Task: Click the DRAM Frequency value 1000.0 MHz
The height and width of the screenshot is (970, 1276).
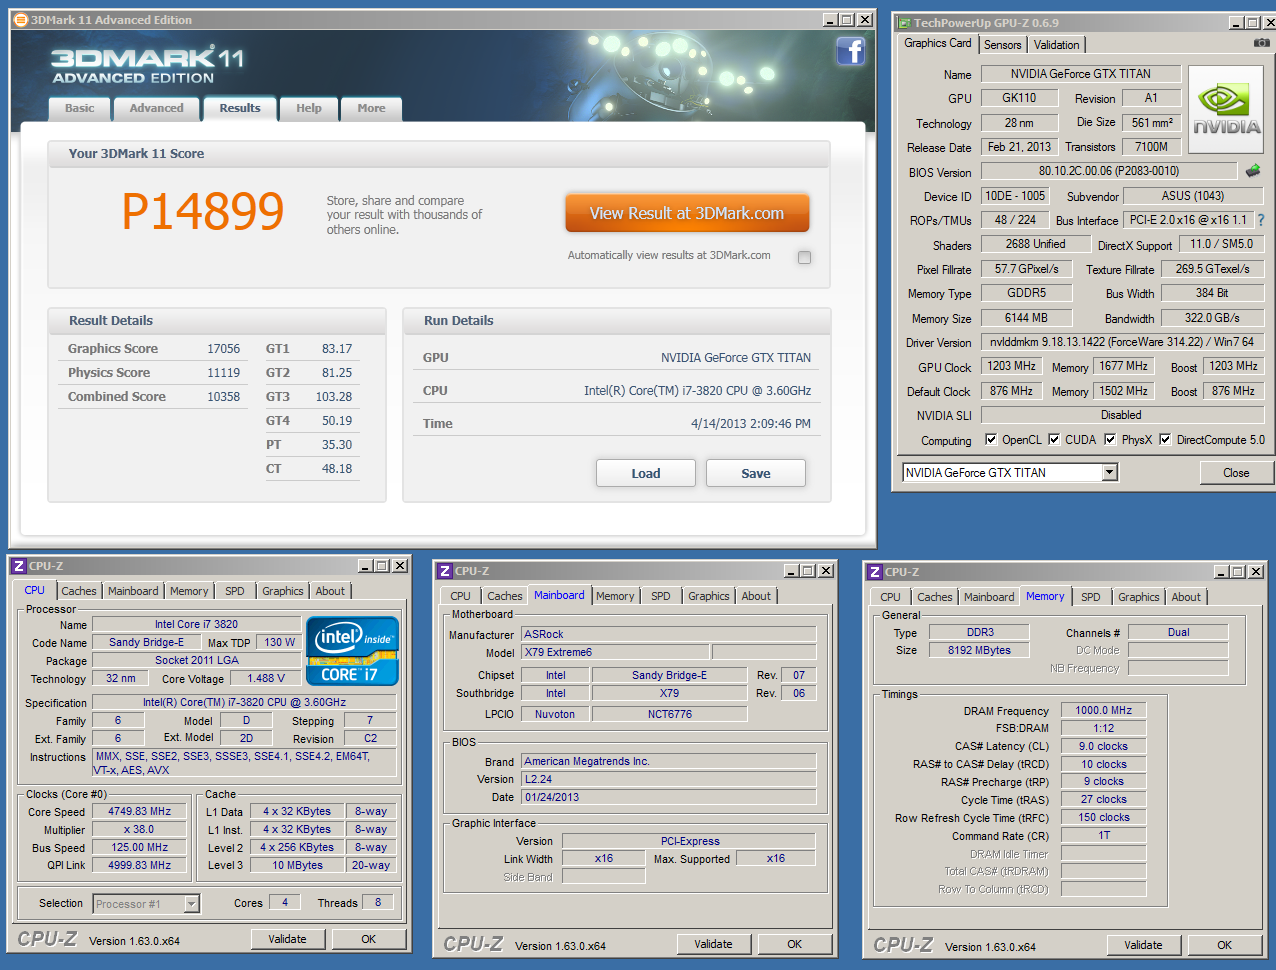Action: [1104, 711]
